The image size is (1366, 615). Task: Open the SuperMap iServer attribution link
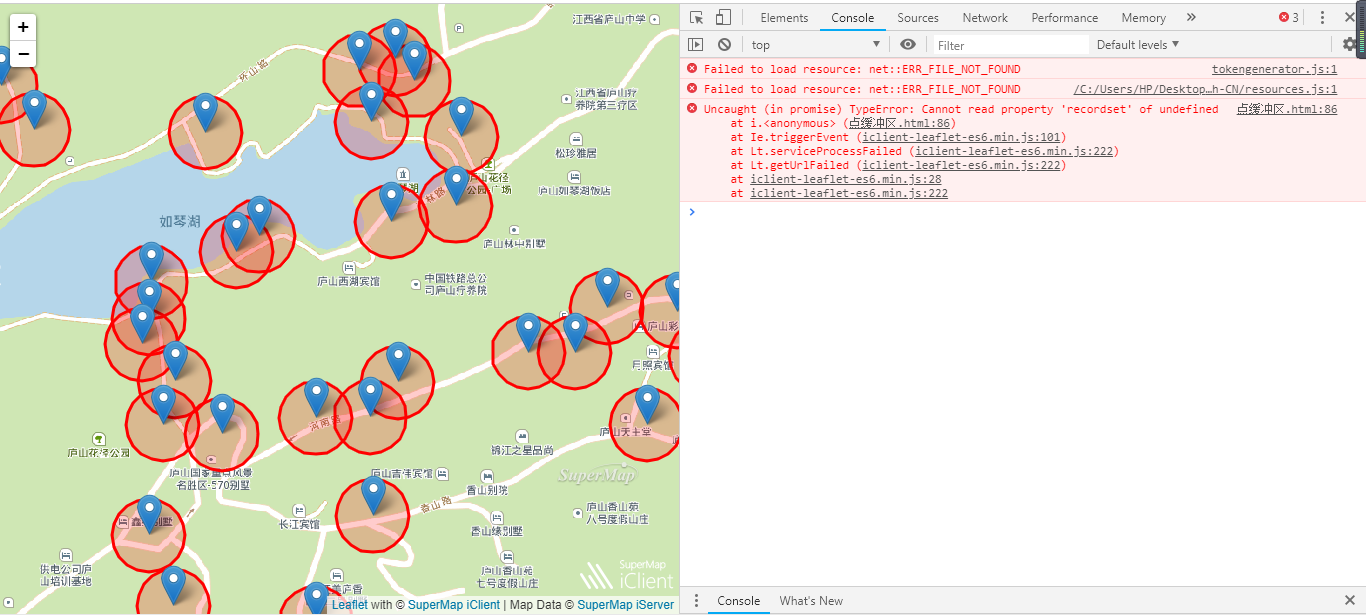tap(625, 605)
